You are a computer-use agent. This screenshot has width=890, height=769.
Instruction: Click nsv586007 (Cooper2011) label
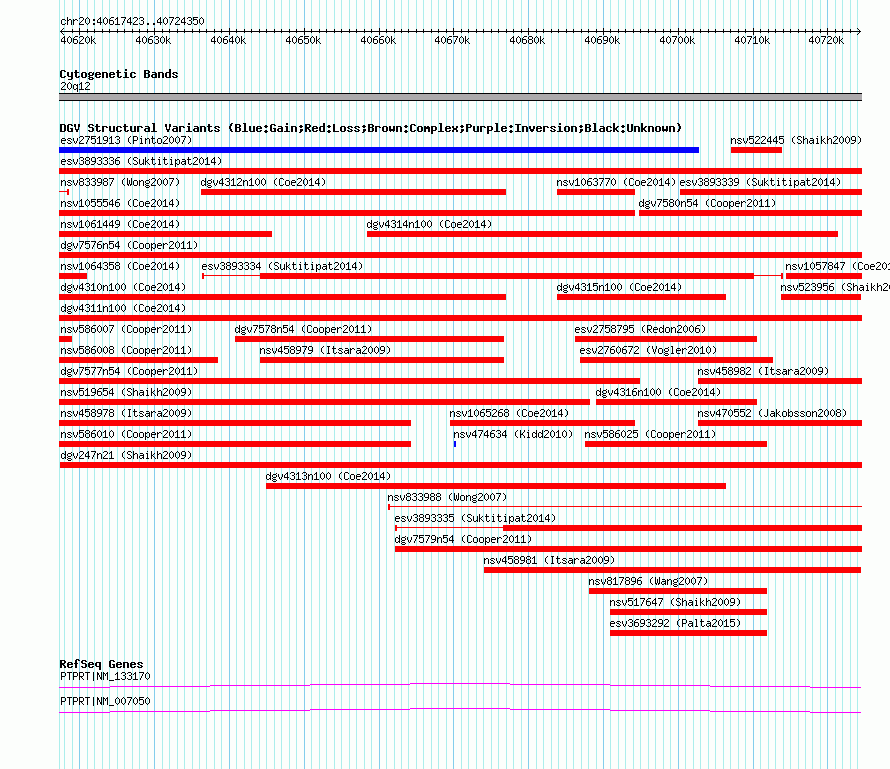(126, 329)
